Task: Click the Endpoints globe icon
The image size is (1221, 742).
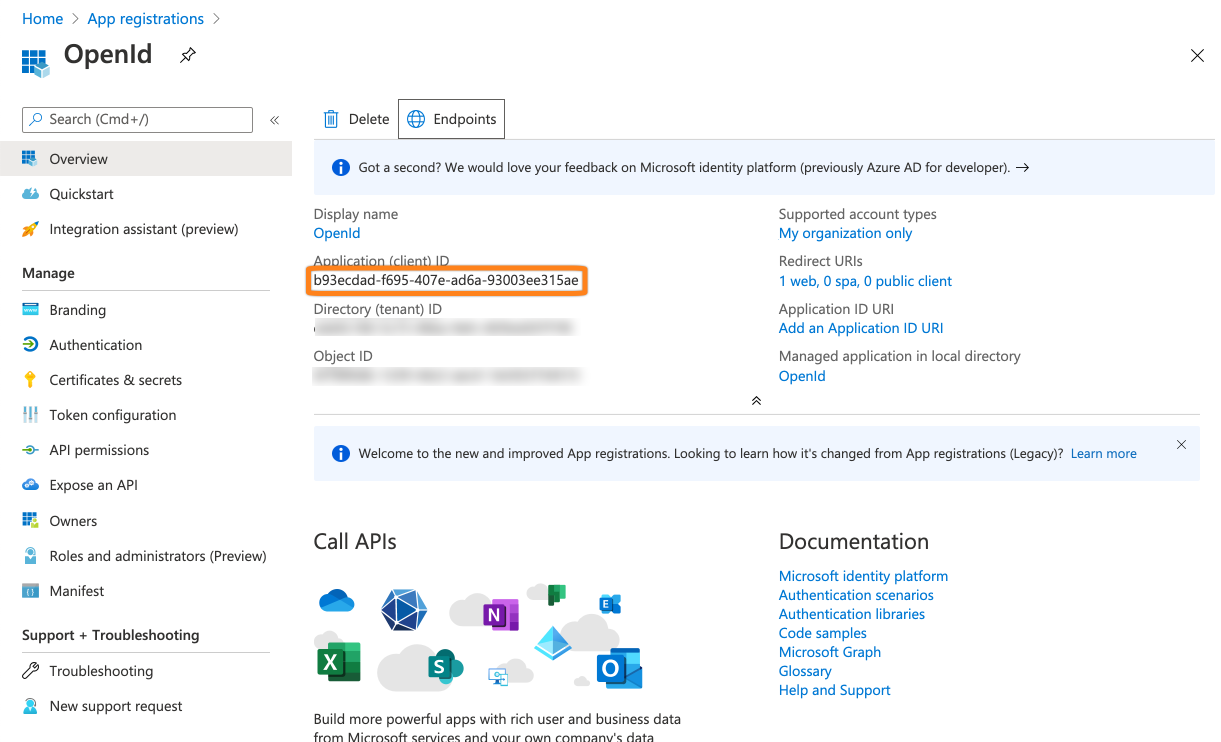Action: pos(415,118)
